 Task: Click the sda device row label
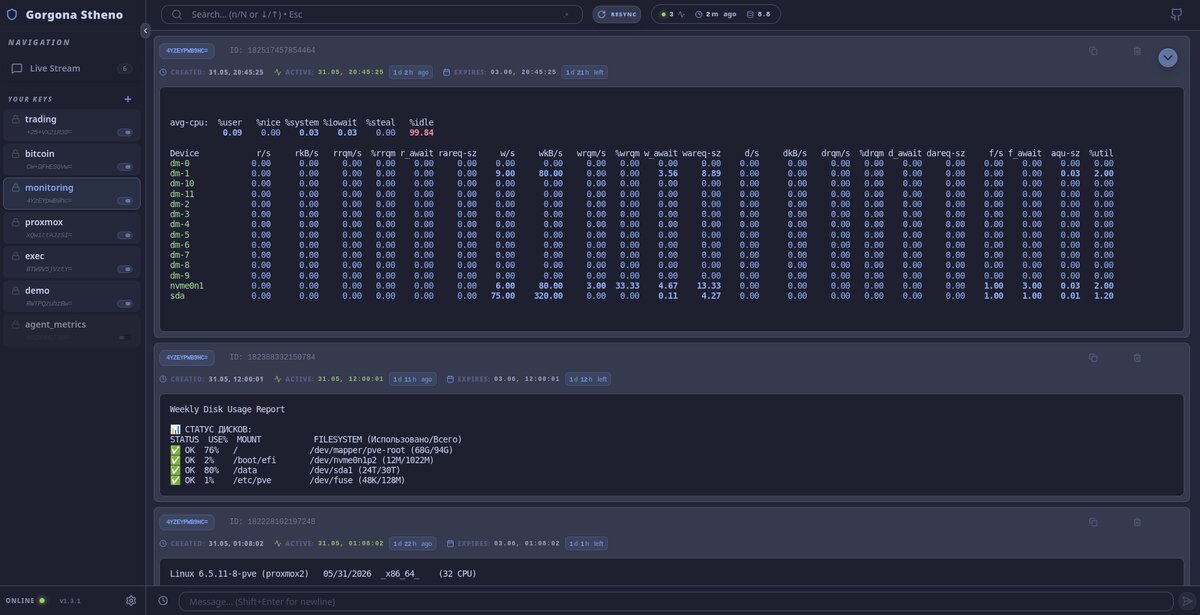[x=177, y=296]
